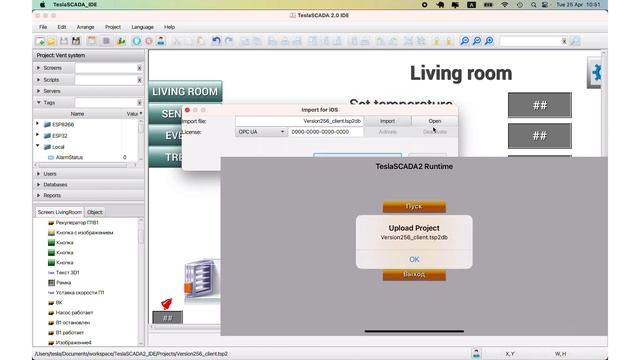Image resolution: width=640 pixels, height=360 pixels.
Task: Clear the Scripts filter with its X
Action: [x=139, y=80]
